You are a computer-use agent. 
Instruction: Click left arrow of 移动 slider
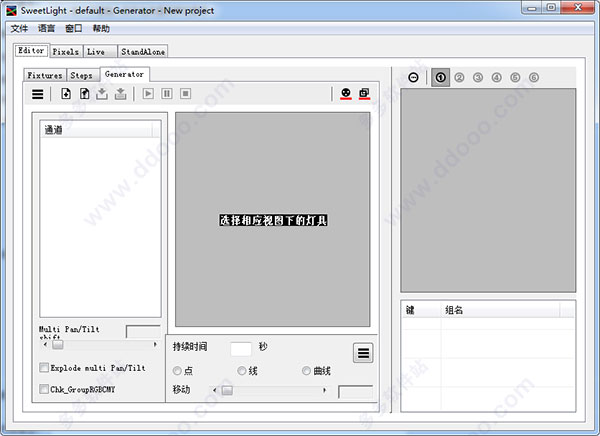(215, 390)
